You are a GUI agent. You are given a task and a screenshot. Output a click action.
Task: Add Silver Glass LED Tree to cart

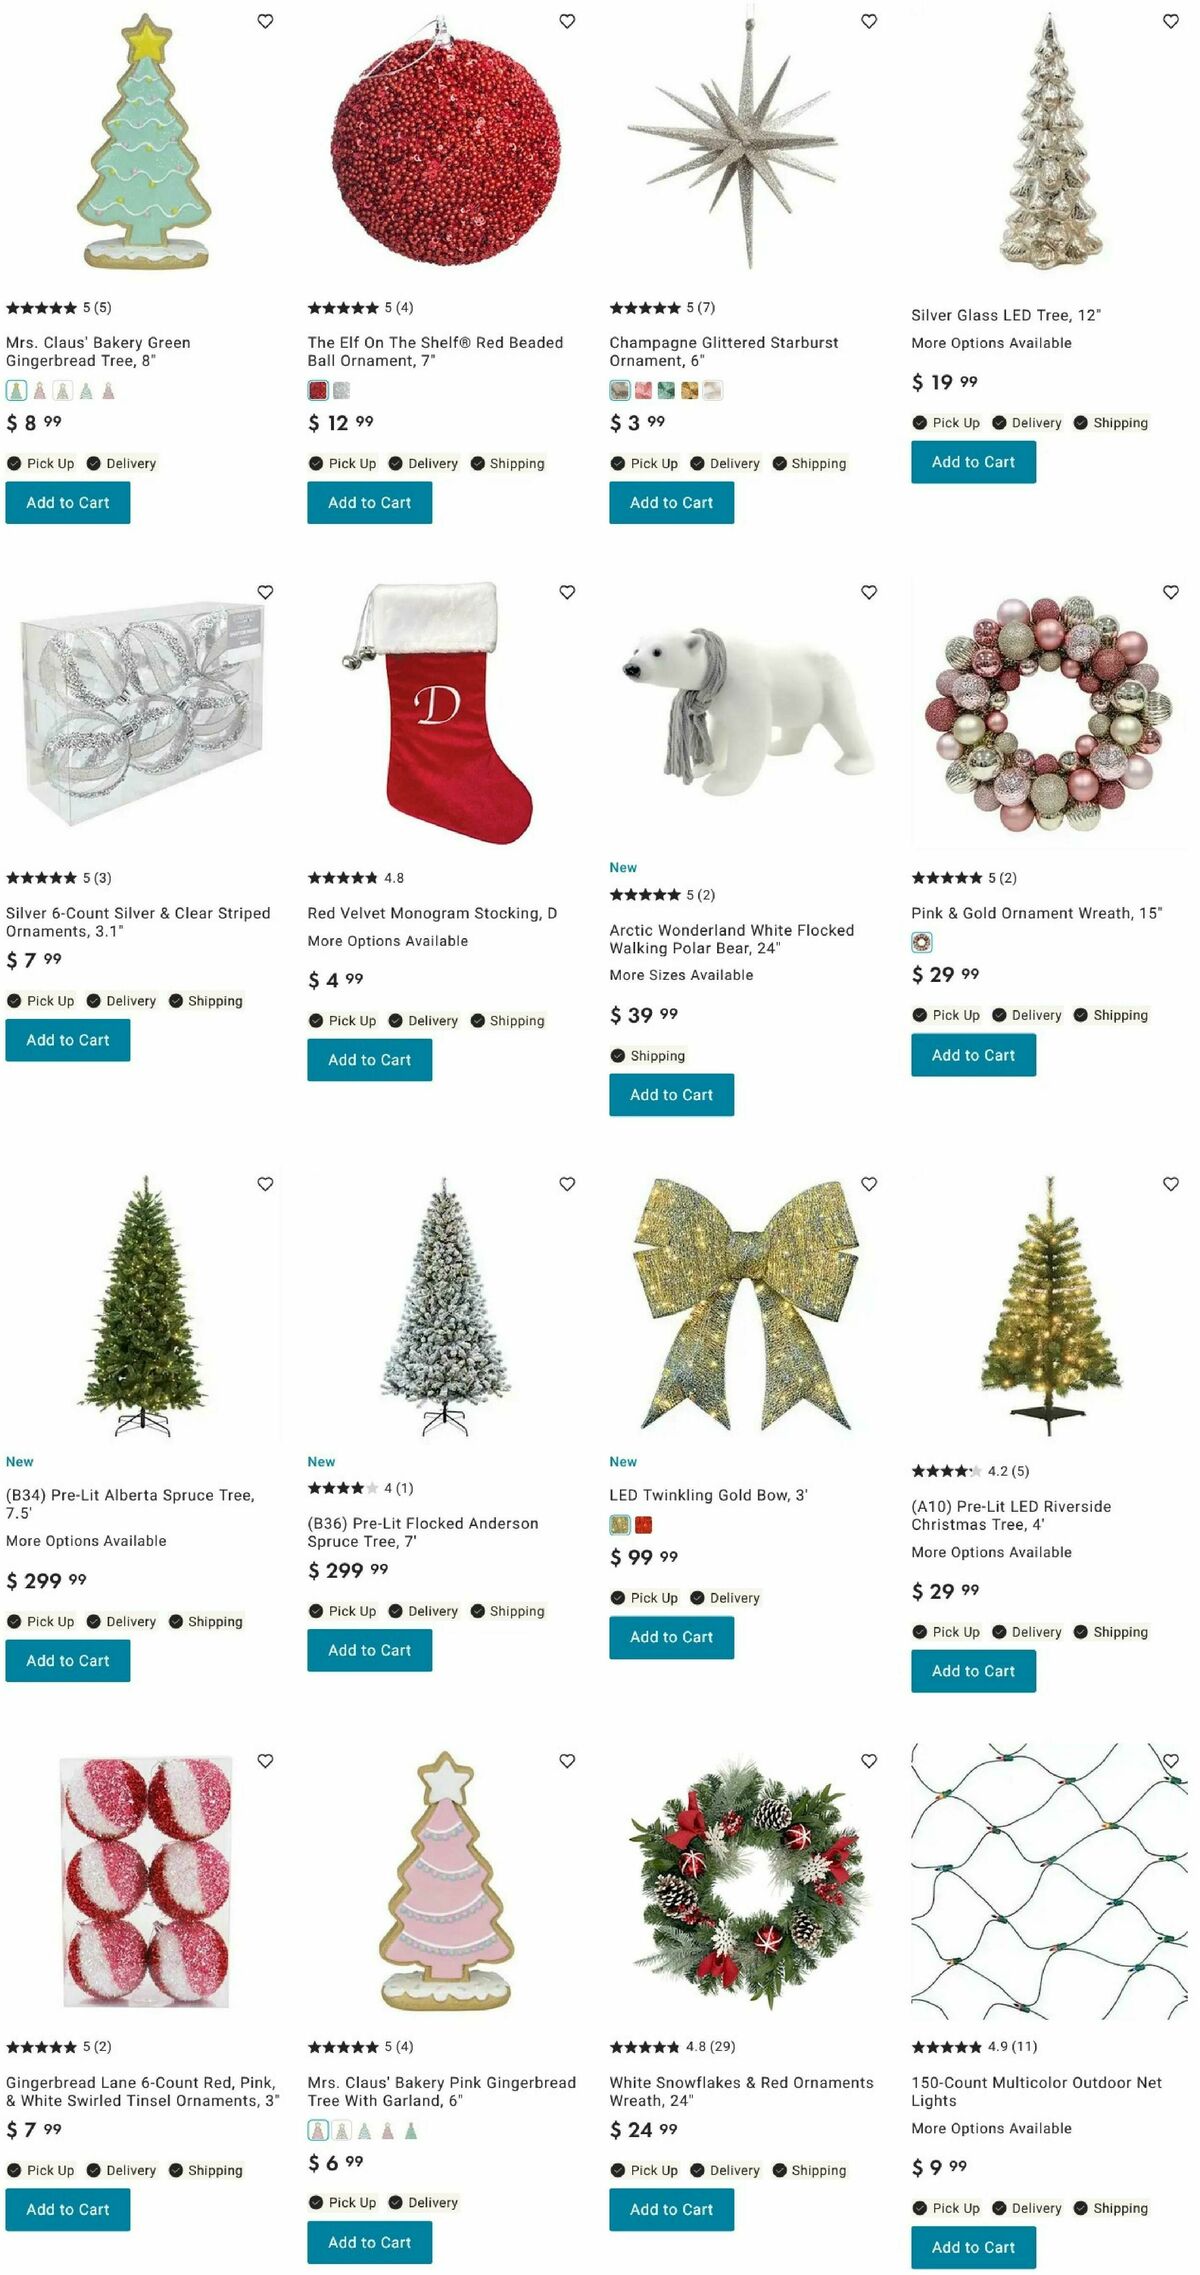tap(973, 462)
